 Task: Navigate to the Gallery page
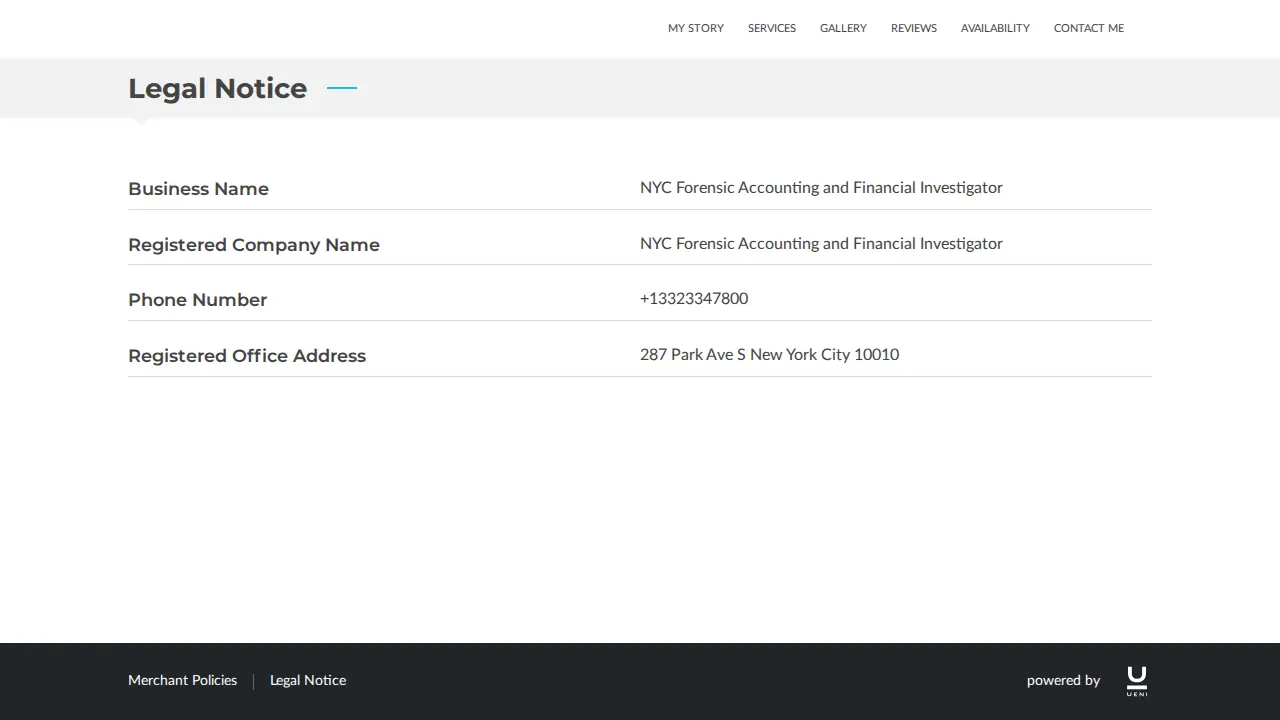(843, 28)
